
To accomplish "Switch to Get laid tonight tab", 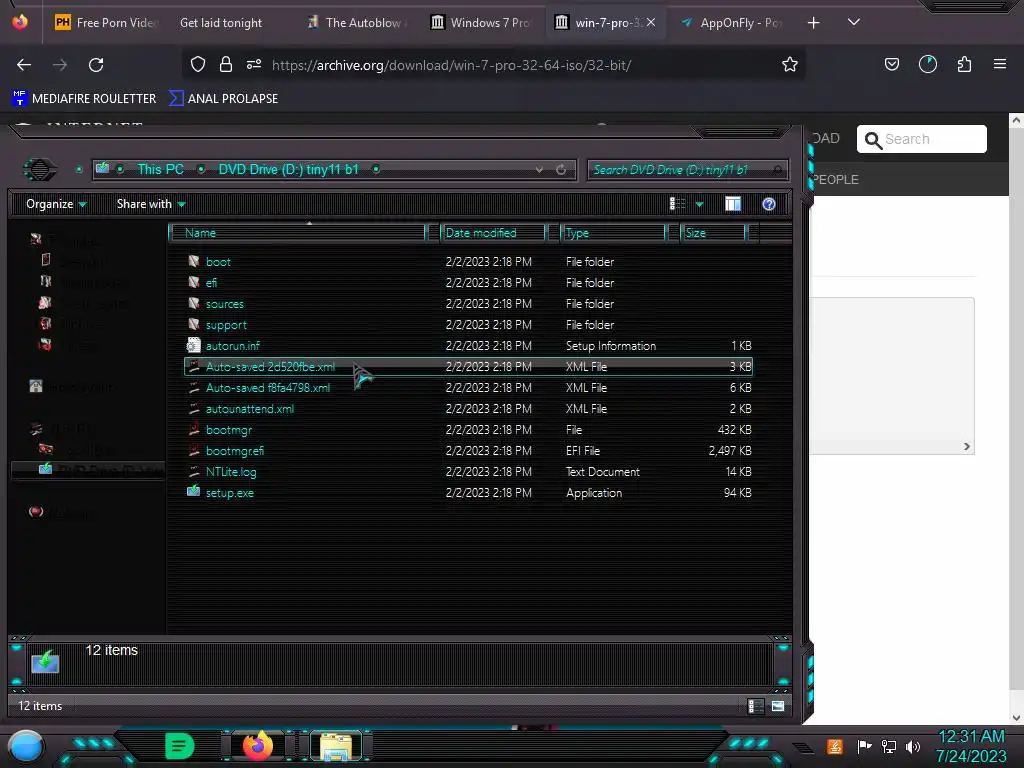I will tap(221, 23).
